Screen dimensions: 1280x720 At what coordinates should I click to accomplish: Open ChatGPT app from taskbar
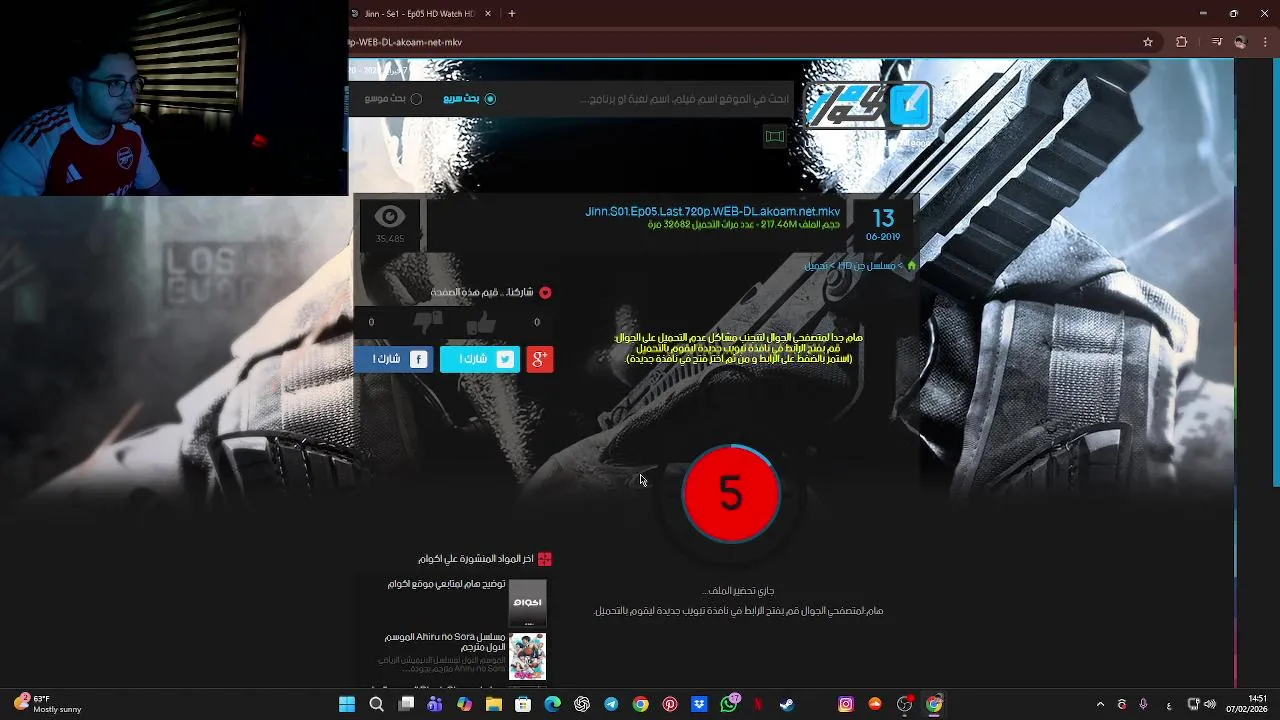click(582, 704)
